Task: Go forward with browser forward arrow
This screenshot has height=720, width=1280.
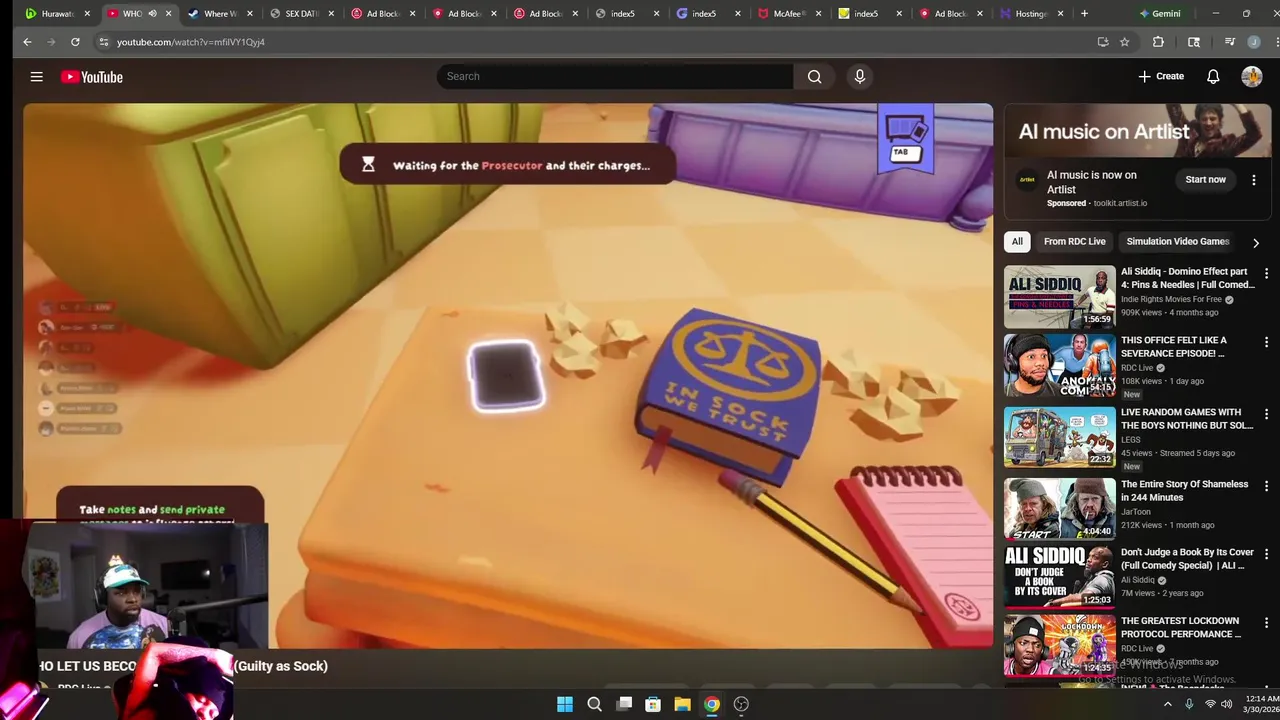Action: point(51,42)
